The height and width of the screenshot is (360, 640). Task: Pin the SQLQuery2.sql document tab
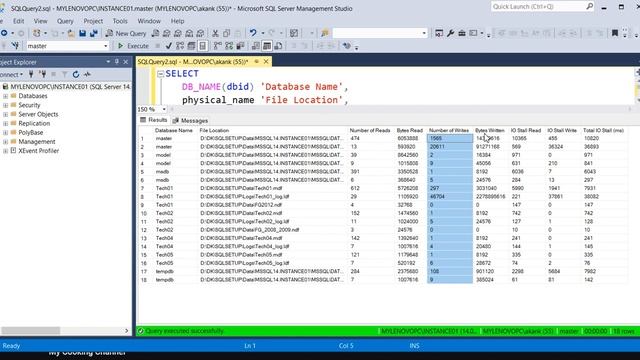tap(257, 62)
